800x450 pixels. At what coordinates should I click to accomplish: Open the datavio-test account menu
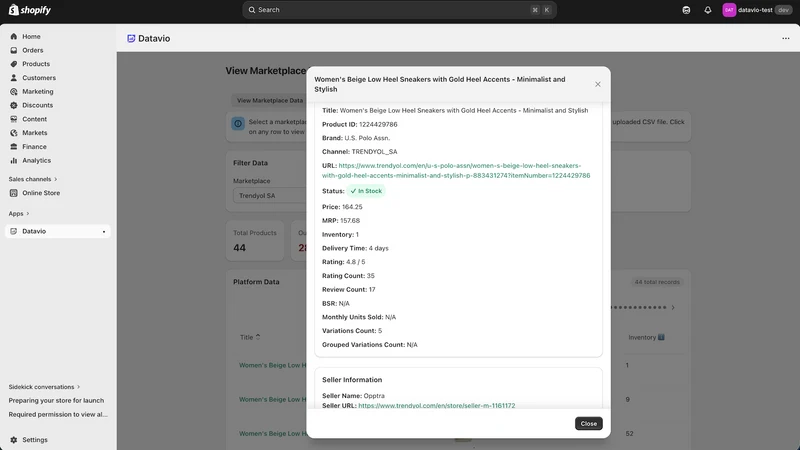pos(757,10)
